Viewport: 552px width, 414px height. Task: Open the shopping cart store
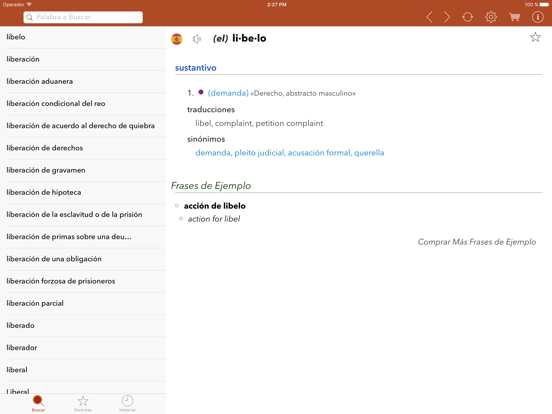pyautogui.click(x=514, y=17)
